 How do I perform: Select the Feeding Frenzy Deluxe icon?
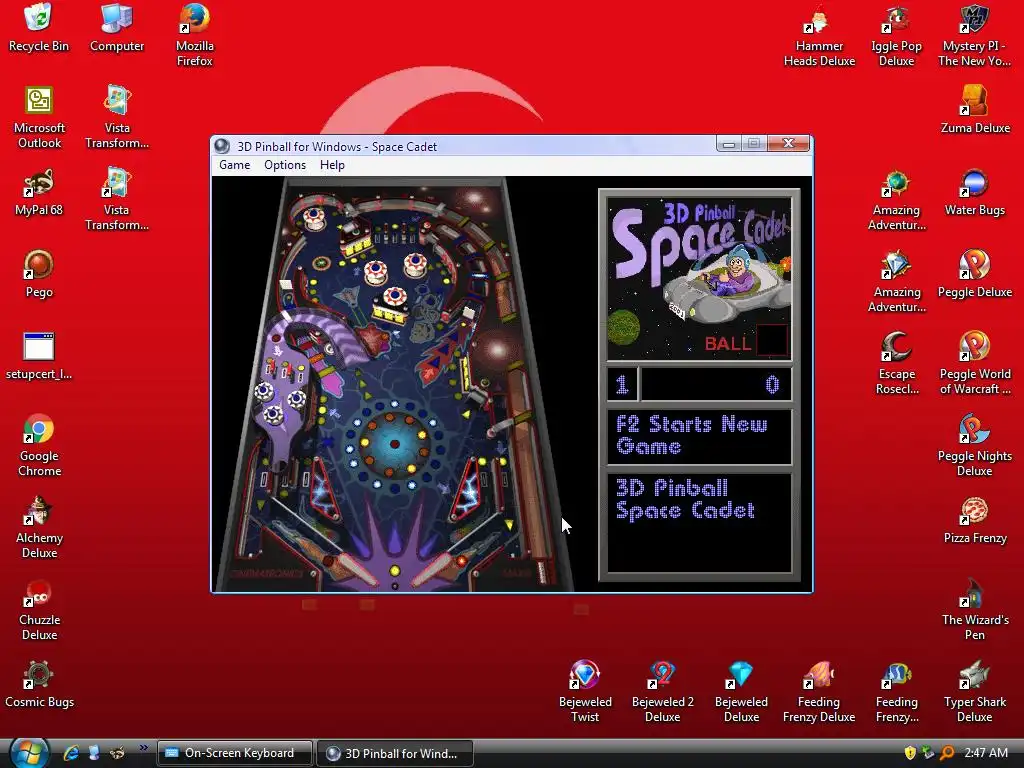pos(818,692)
